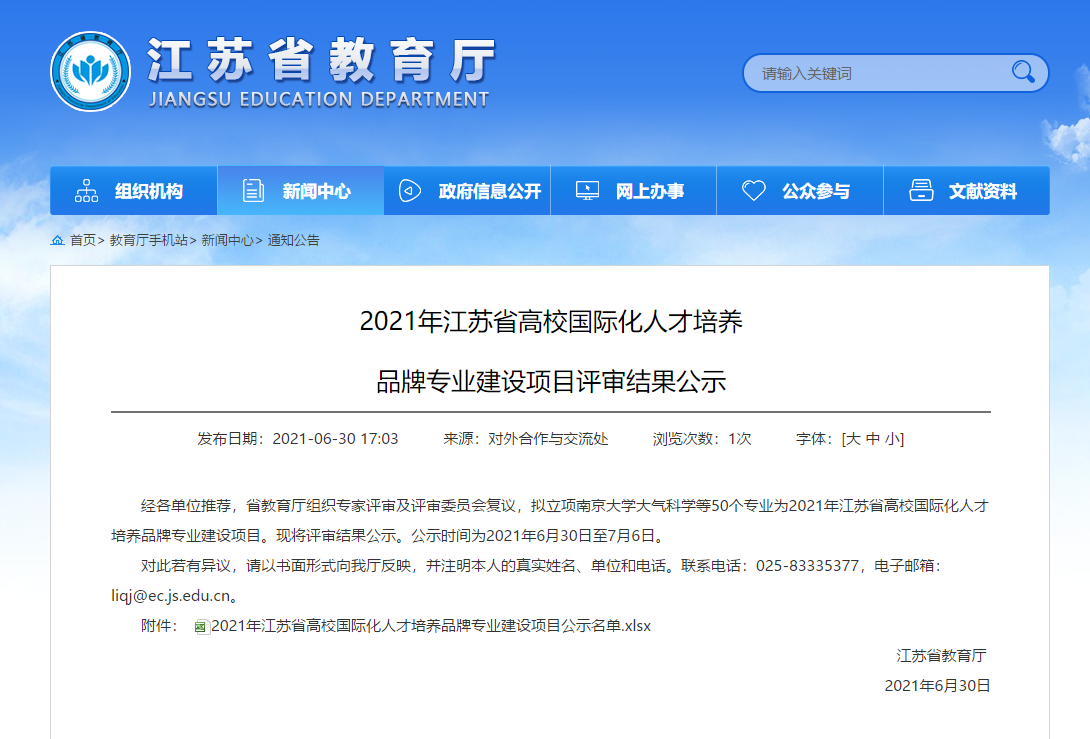Select the 公众参与 menu item
Screen dimensions: 1090x739
tap(815, 191)
